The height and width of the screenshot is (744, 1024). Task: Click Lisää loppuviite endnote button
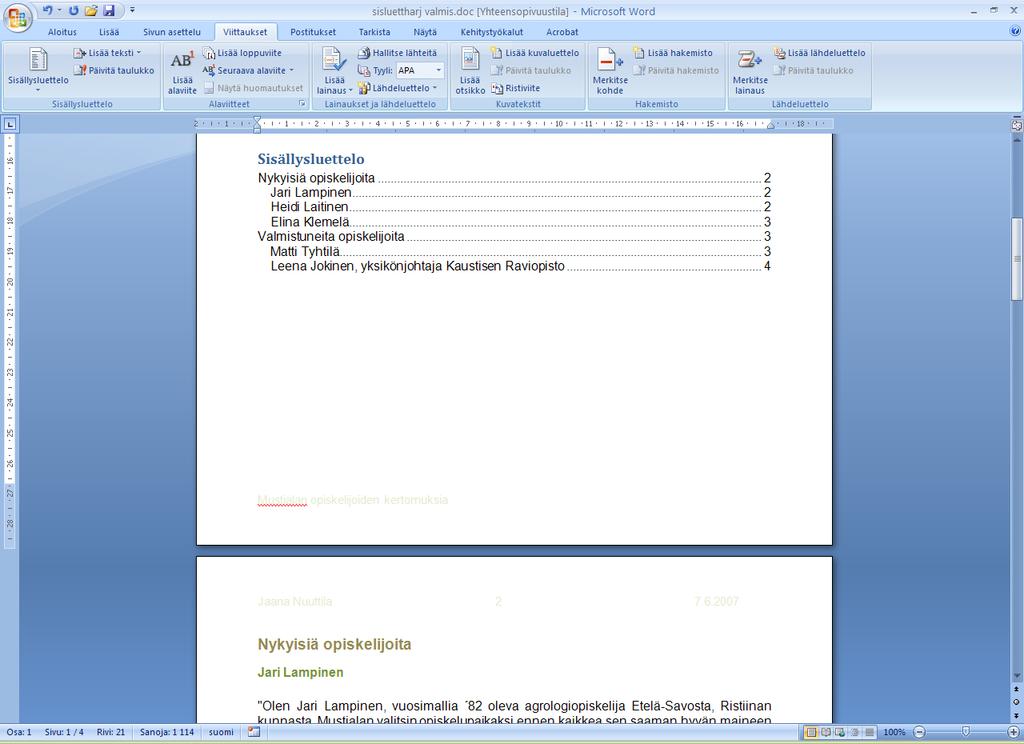[242, 53]
